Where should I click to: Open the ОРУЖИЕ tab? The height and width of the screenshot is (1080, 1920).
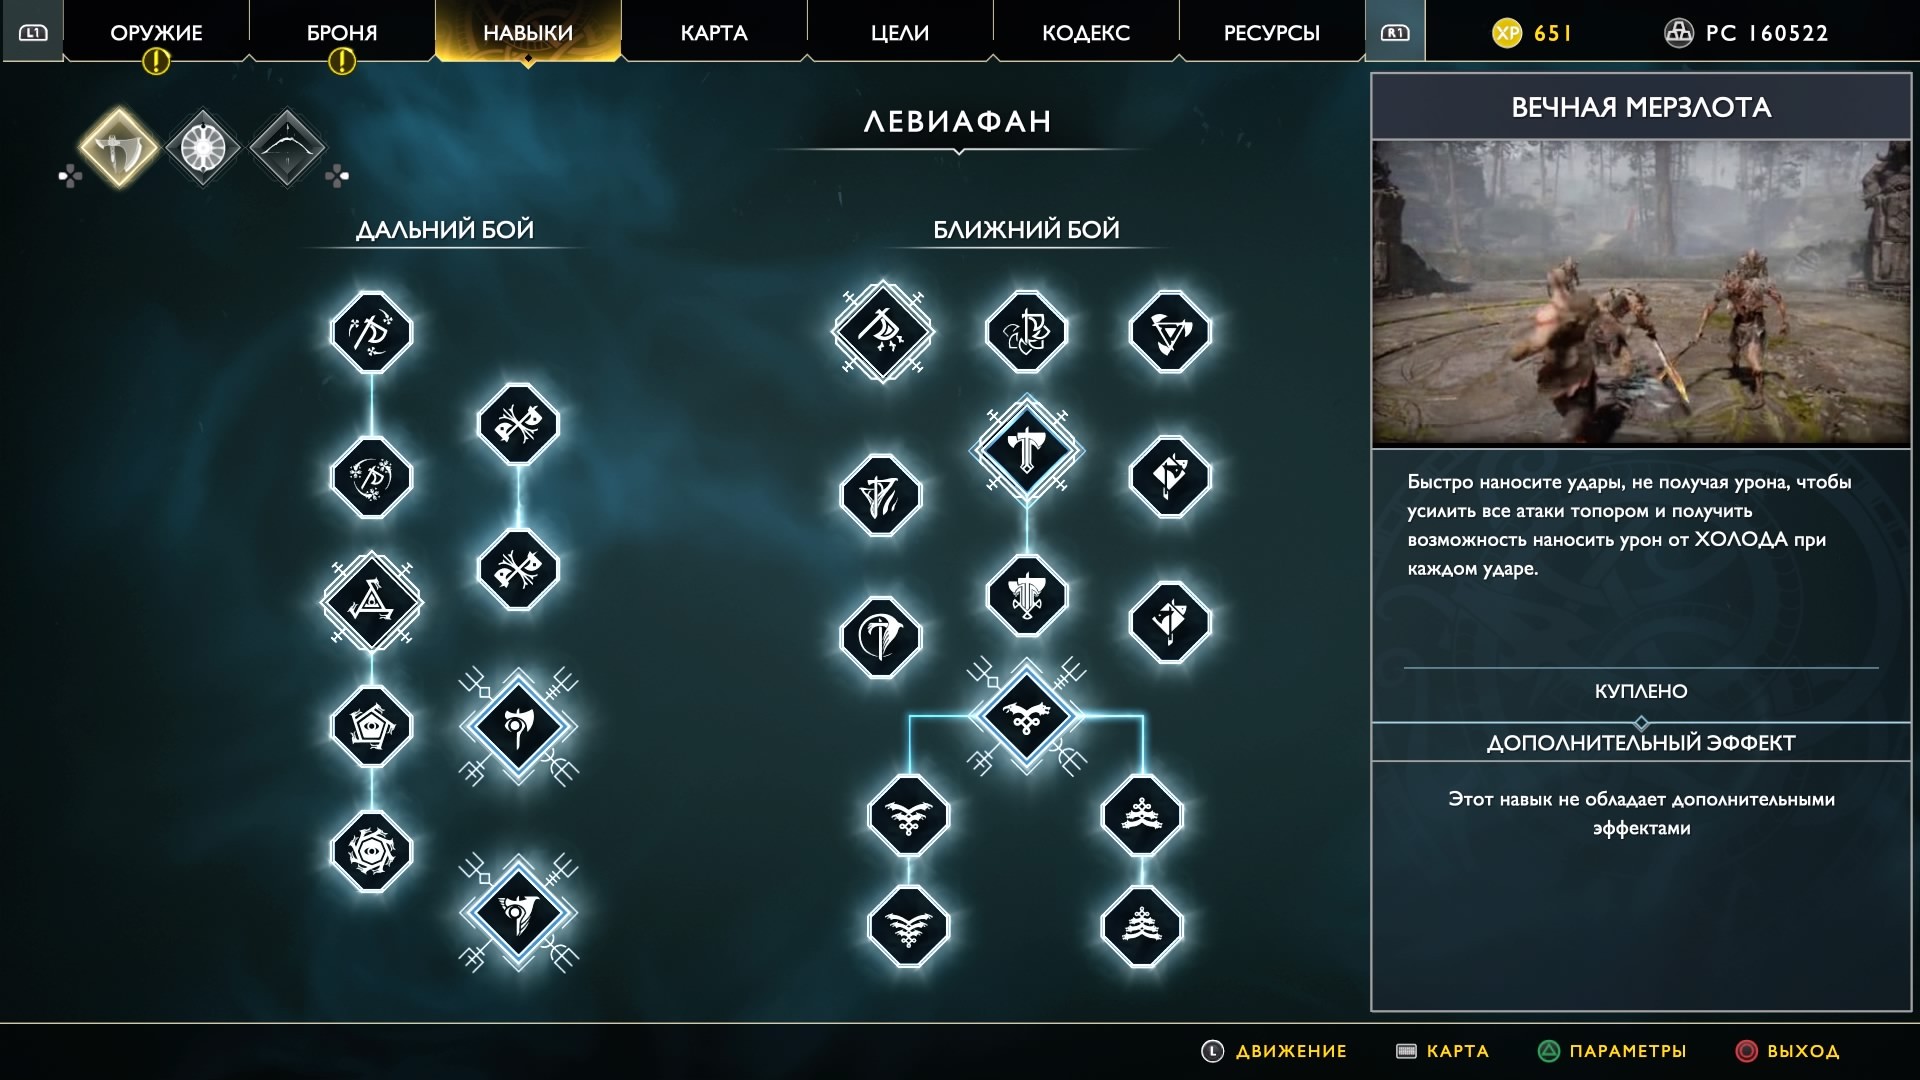156,32
